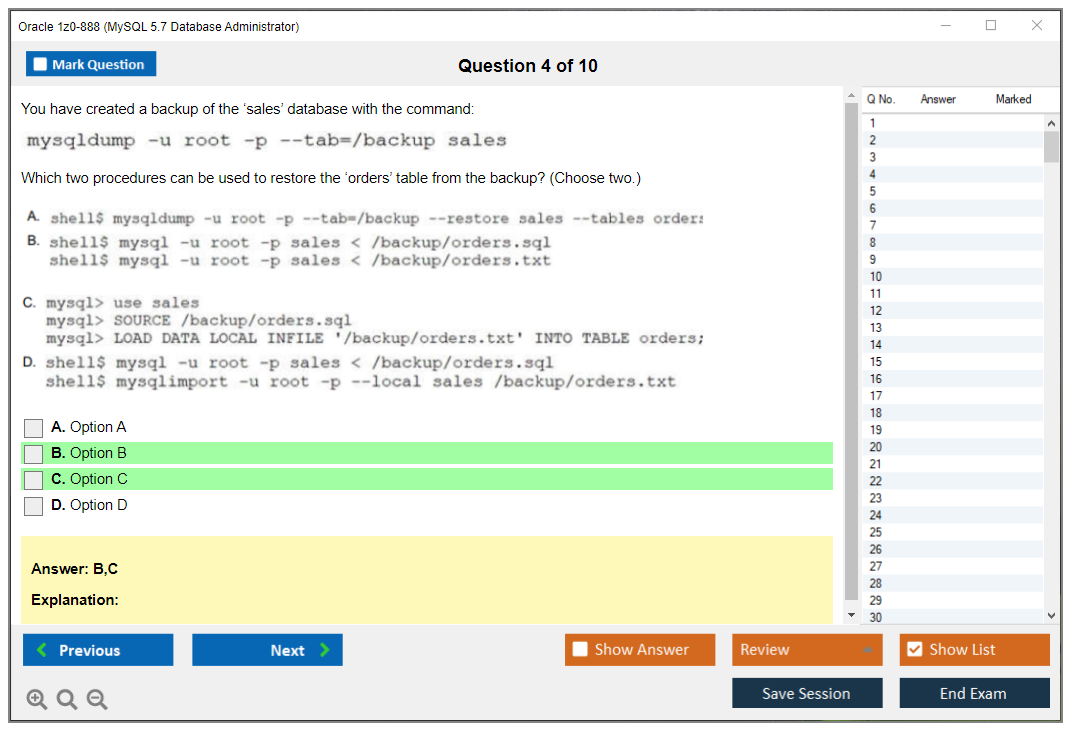Select the Option A checkbox
The width and height of the screenshot is (1075, 735).
tap(34, 428)
